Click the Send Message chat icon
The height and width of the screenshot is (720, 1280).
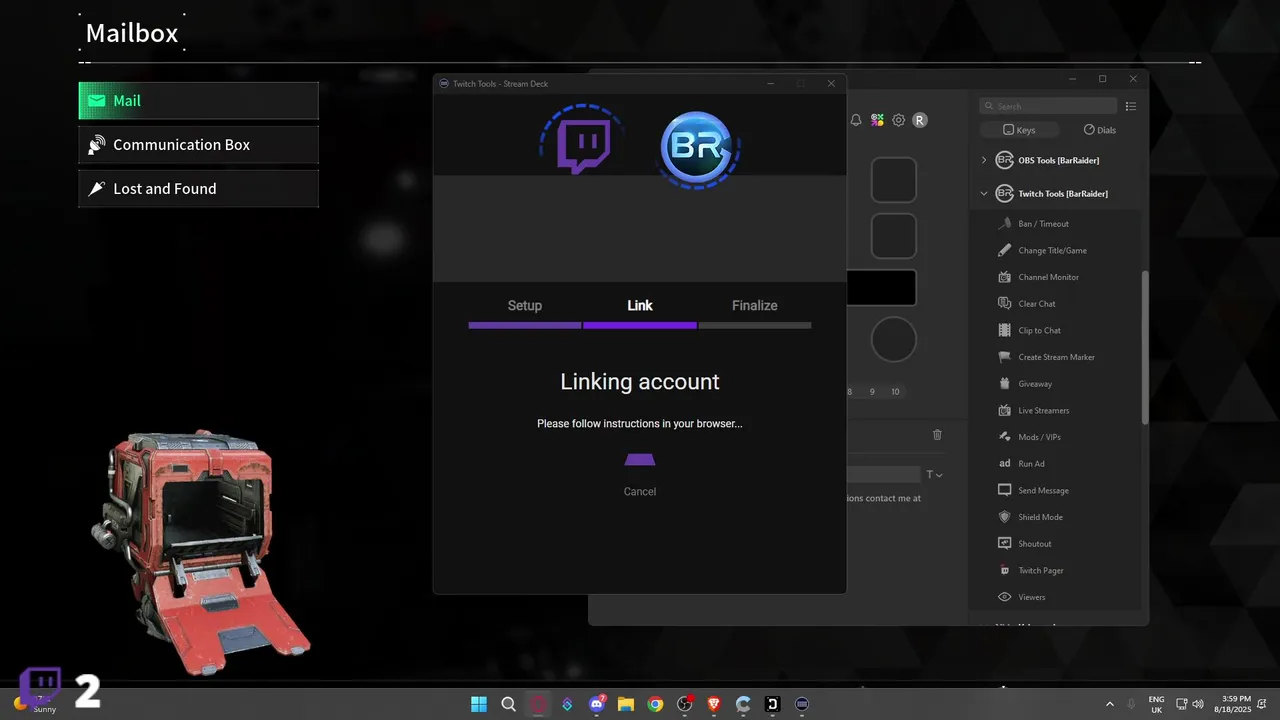point(1005,490)
